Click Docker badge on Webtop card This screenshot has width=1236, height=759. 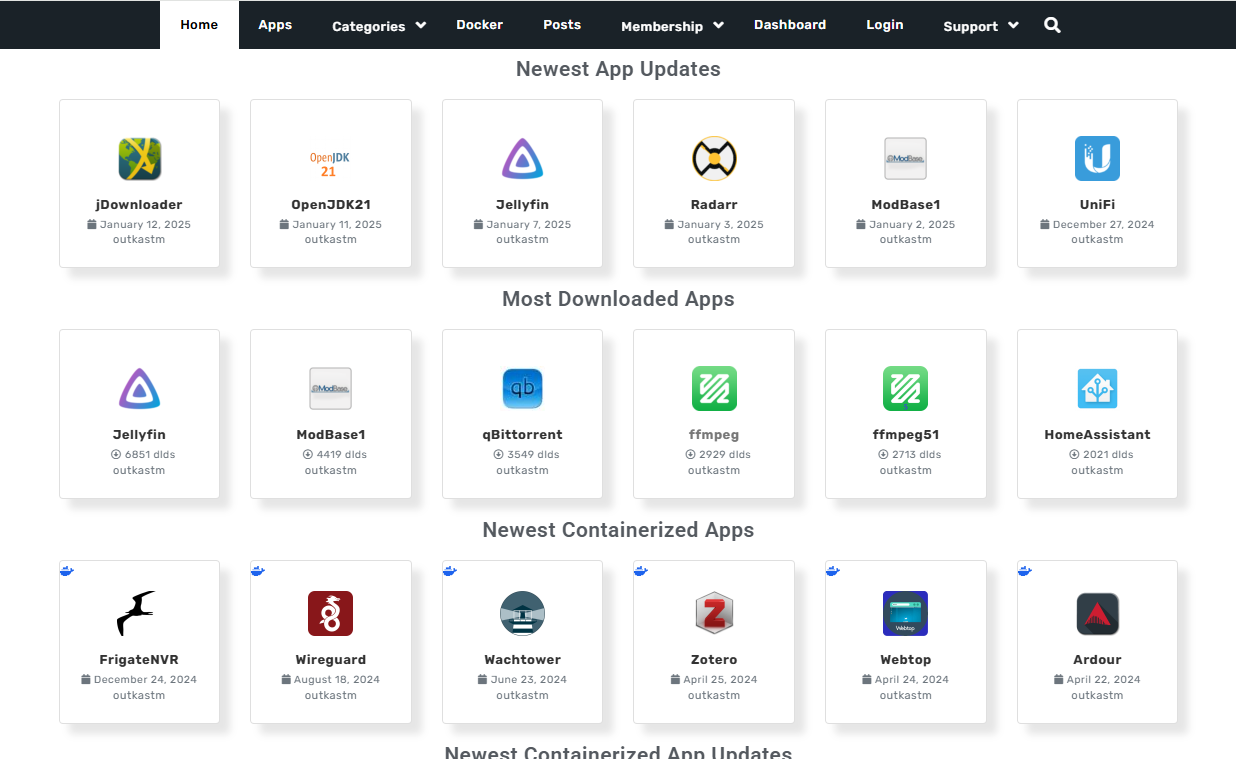pyautogui.click(x=832, y=570)
